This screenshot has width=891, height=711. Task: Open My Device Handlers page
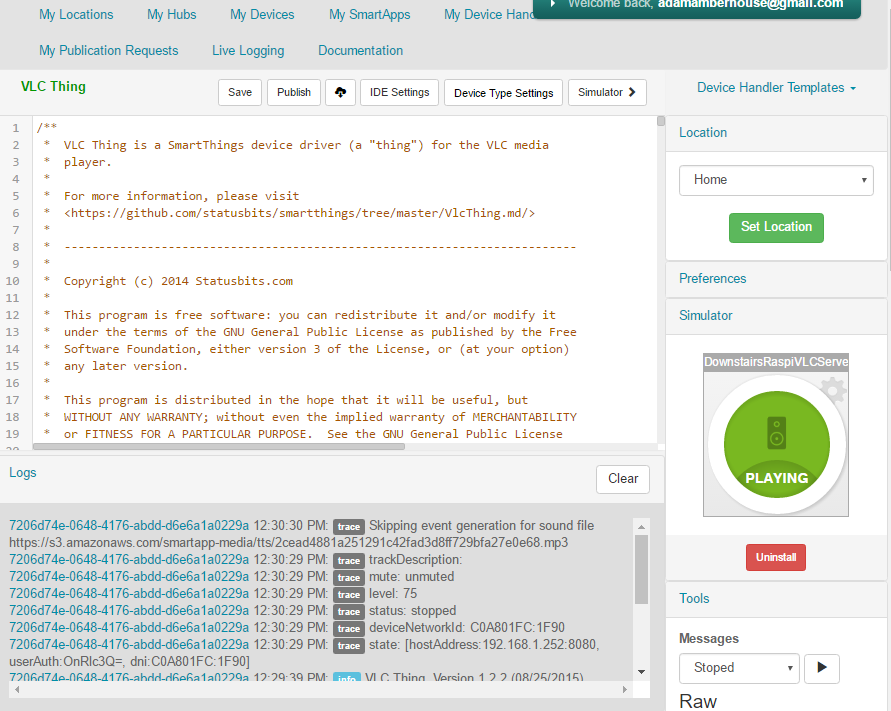pyautogui.click(x=489, y=15)
